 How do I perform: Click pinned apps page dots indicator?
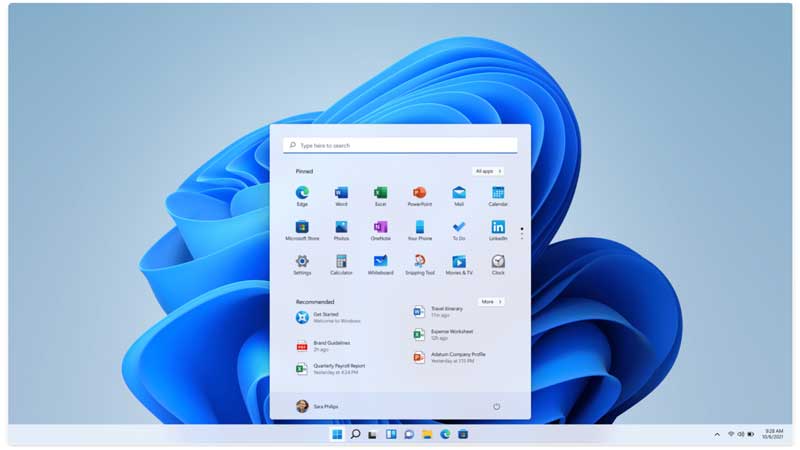click(x=521, y=233)
